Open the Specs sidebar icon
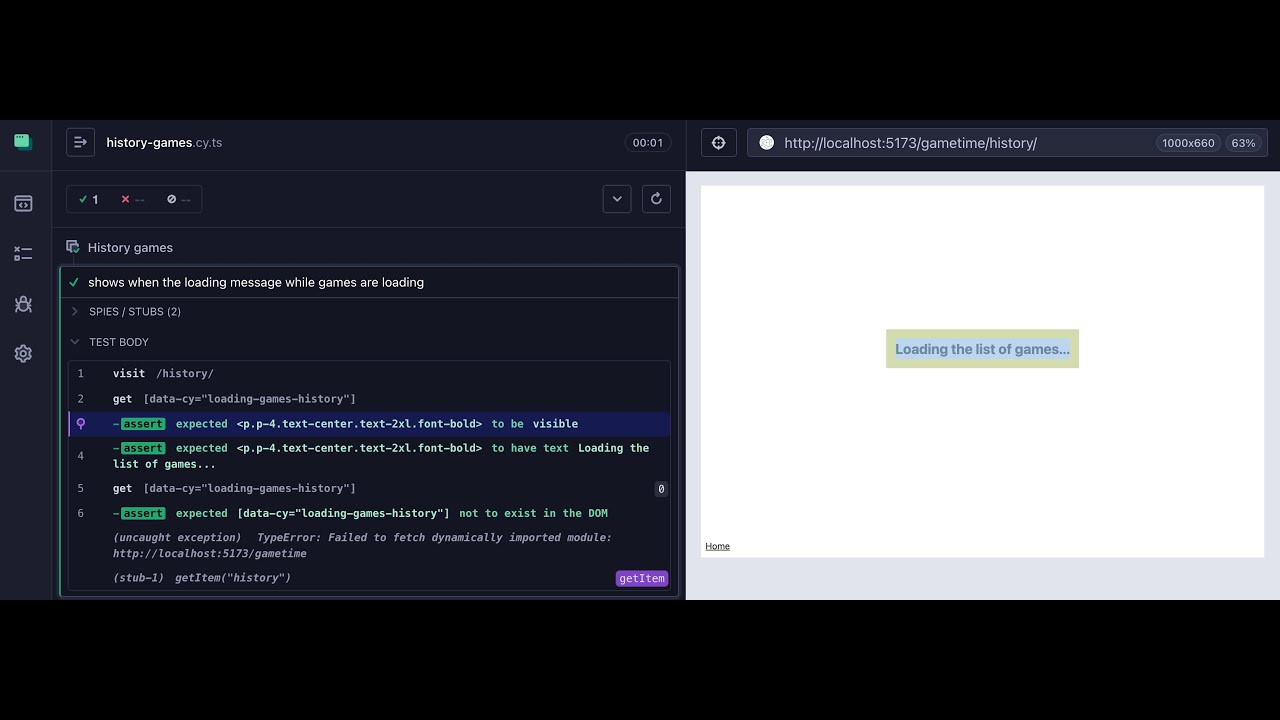Image resolution: width=1280 pixels, height=720 pixels. click(23, 204)
